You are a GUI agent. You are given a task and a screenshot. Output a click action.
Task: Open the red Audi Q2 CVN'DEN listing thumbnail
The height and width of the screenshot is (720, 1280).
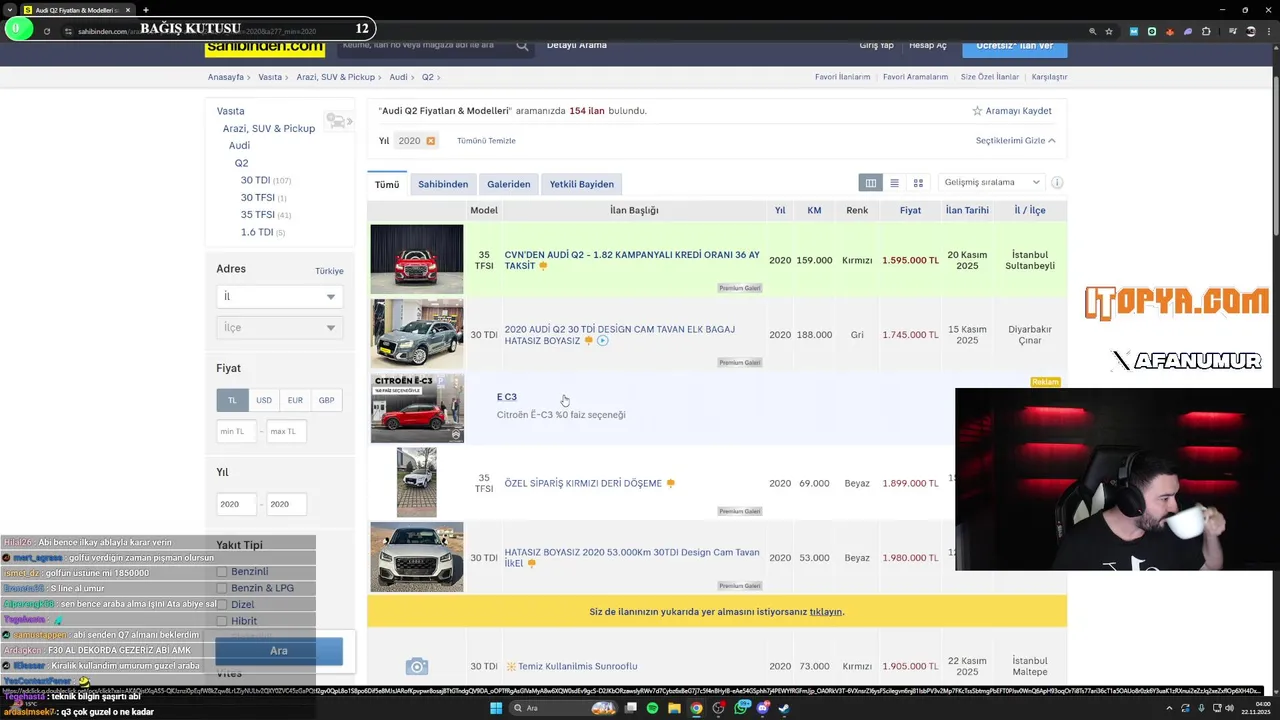[417, 259]
